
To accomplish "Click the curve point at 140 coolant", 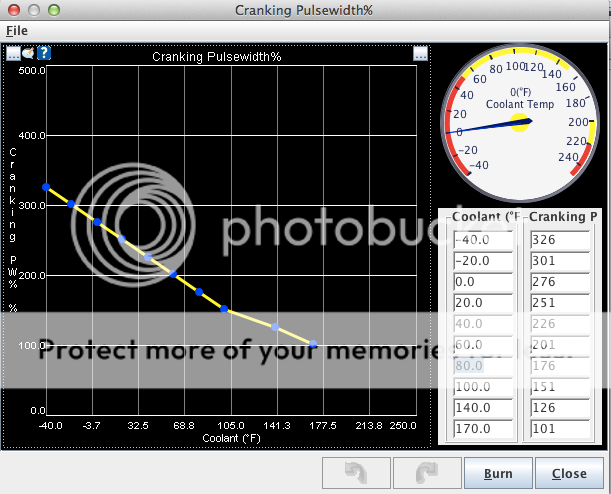I will [x=275, y=327].
